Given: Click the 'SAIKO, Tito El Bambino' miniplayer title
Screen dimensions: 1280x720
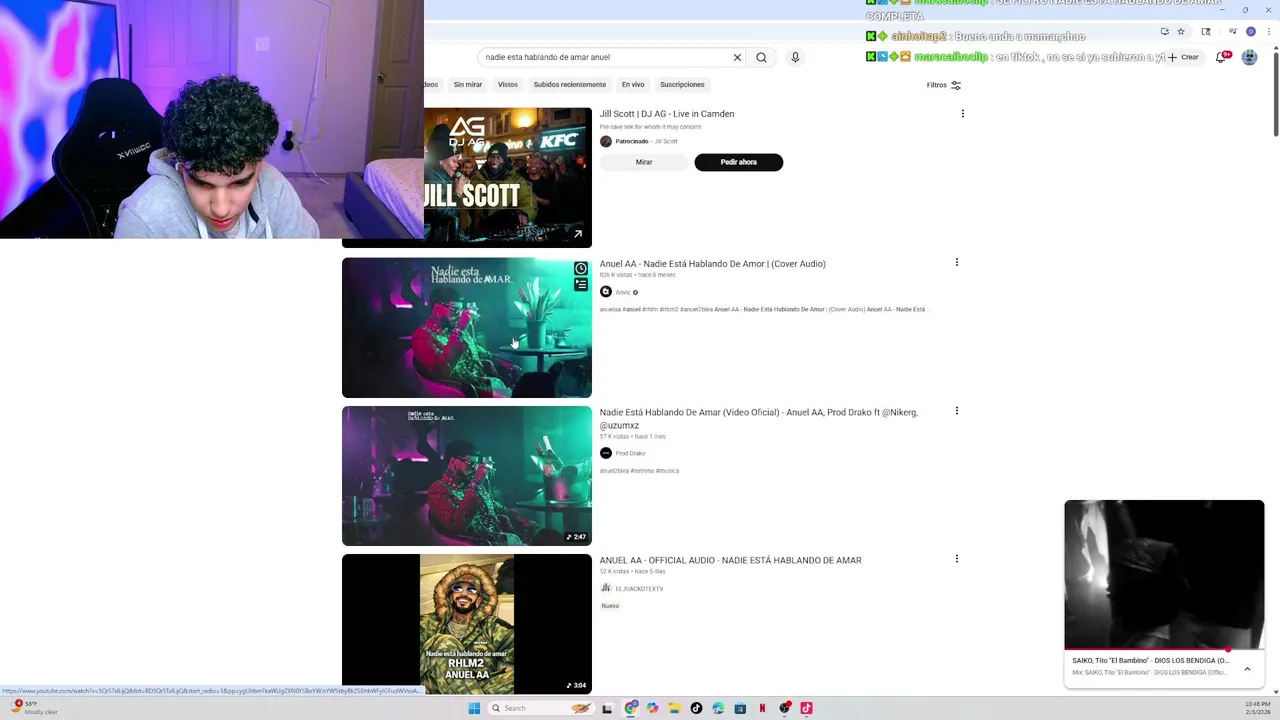Looking at the screenshot, I should tap(1150, 661).
